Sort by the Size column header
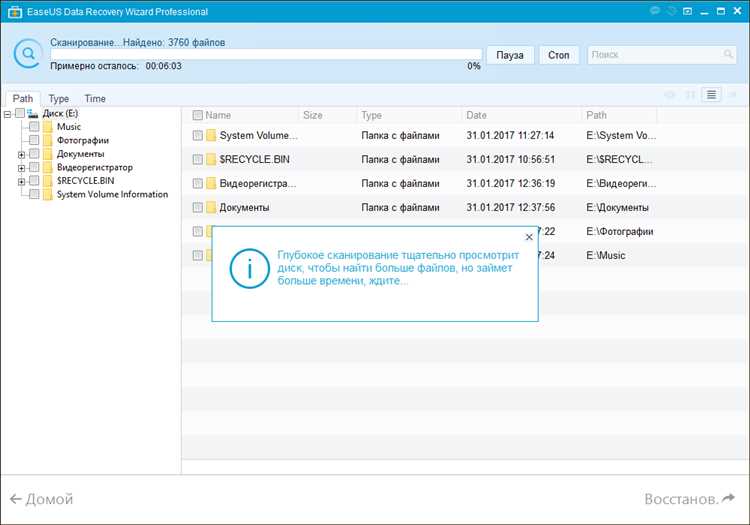The image size is (750, 525). pyautogui.click(x=312, y=115)
